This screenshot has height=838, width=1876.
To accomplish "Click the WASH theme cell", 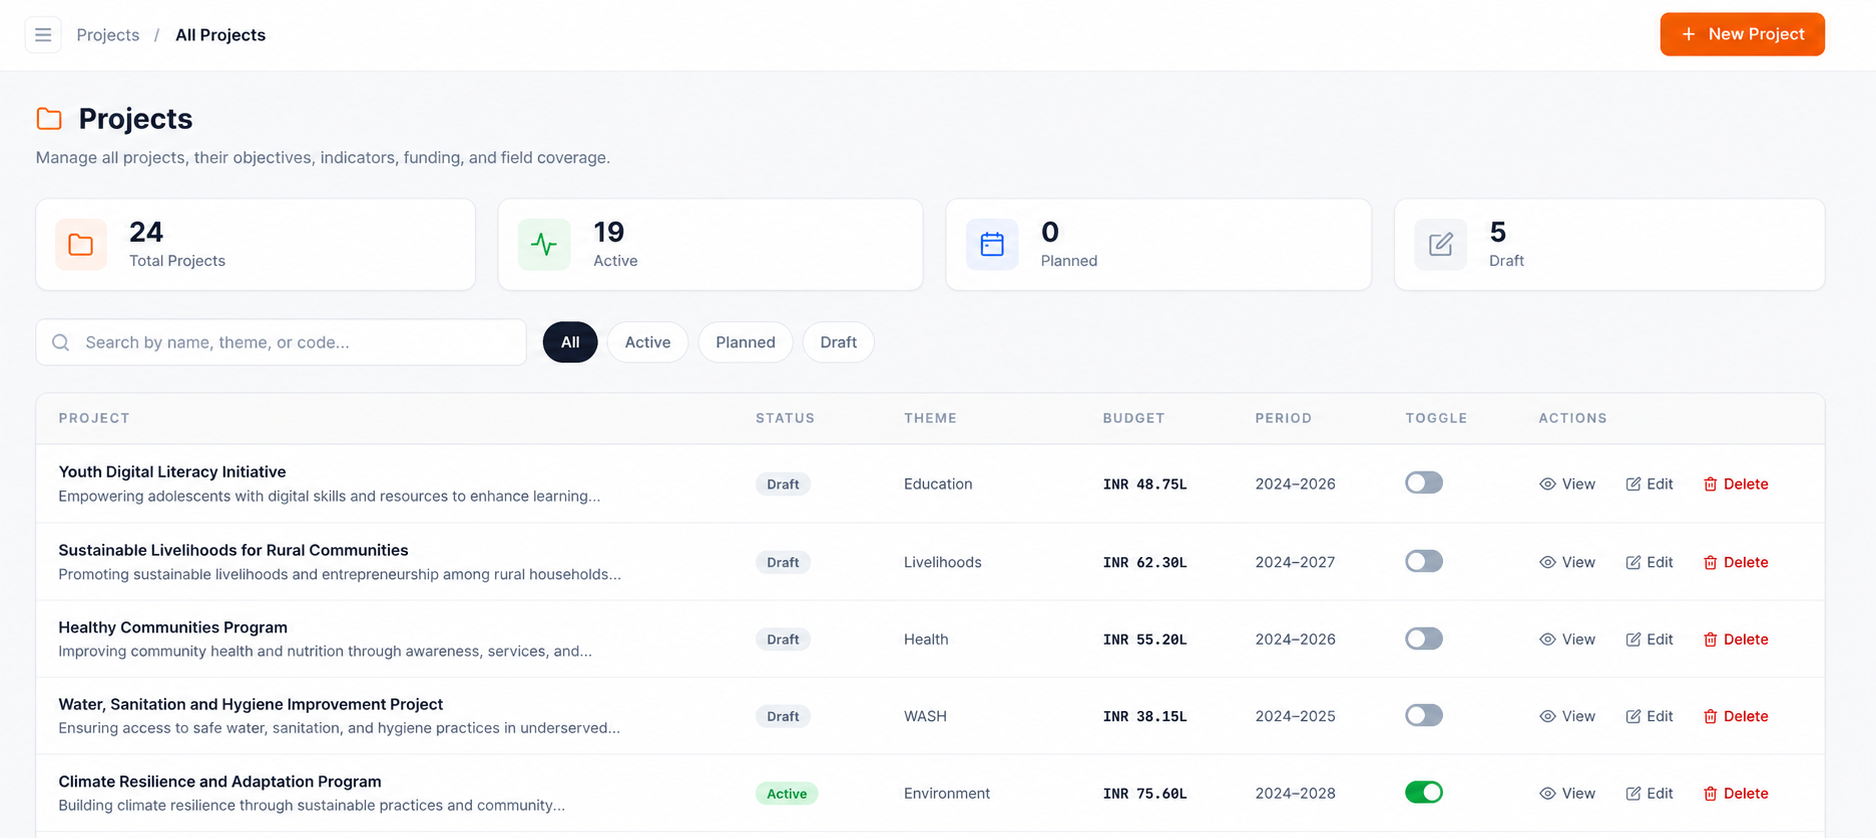I will pos(925,716).
